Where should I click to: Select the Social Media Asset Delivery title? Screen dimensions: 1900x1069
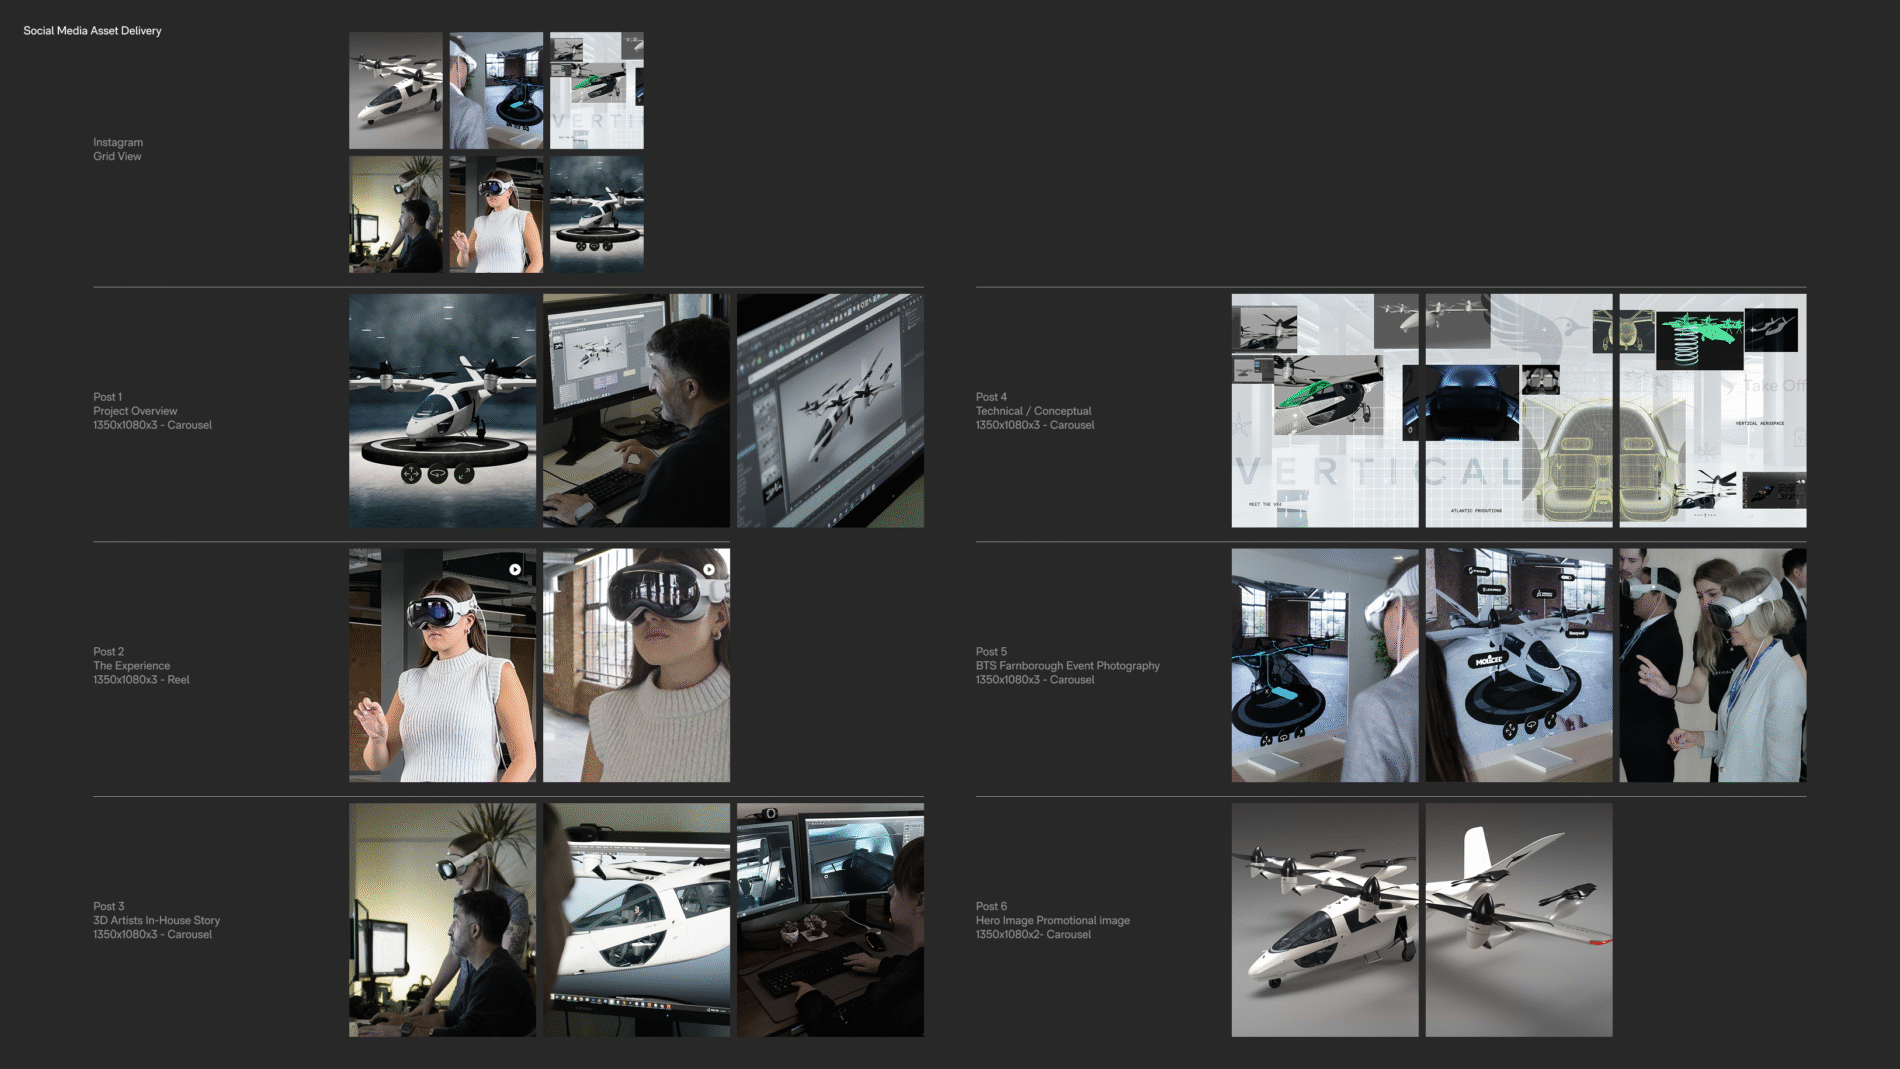[92, 31]
